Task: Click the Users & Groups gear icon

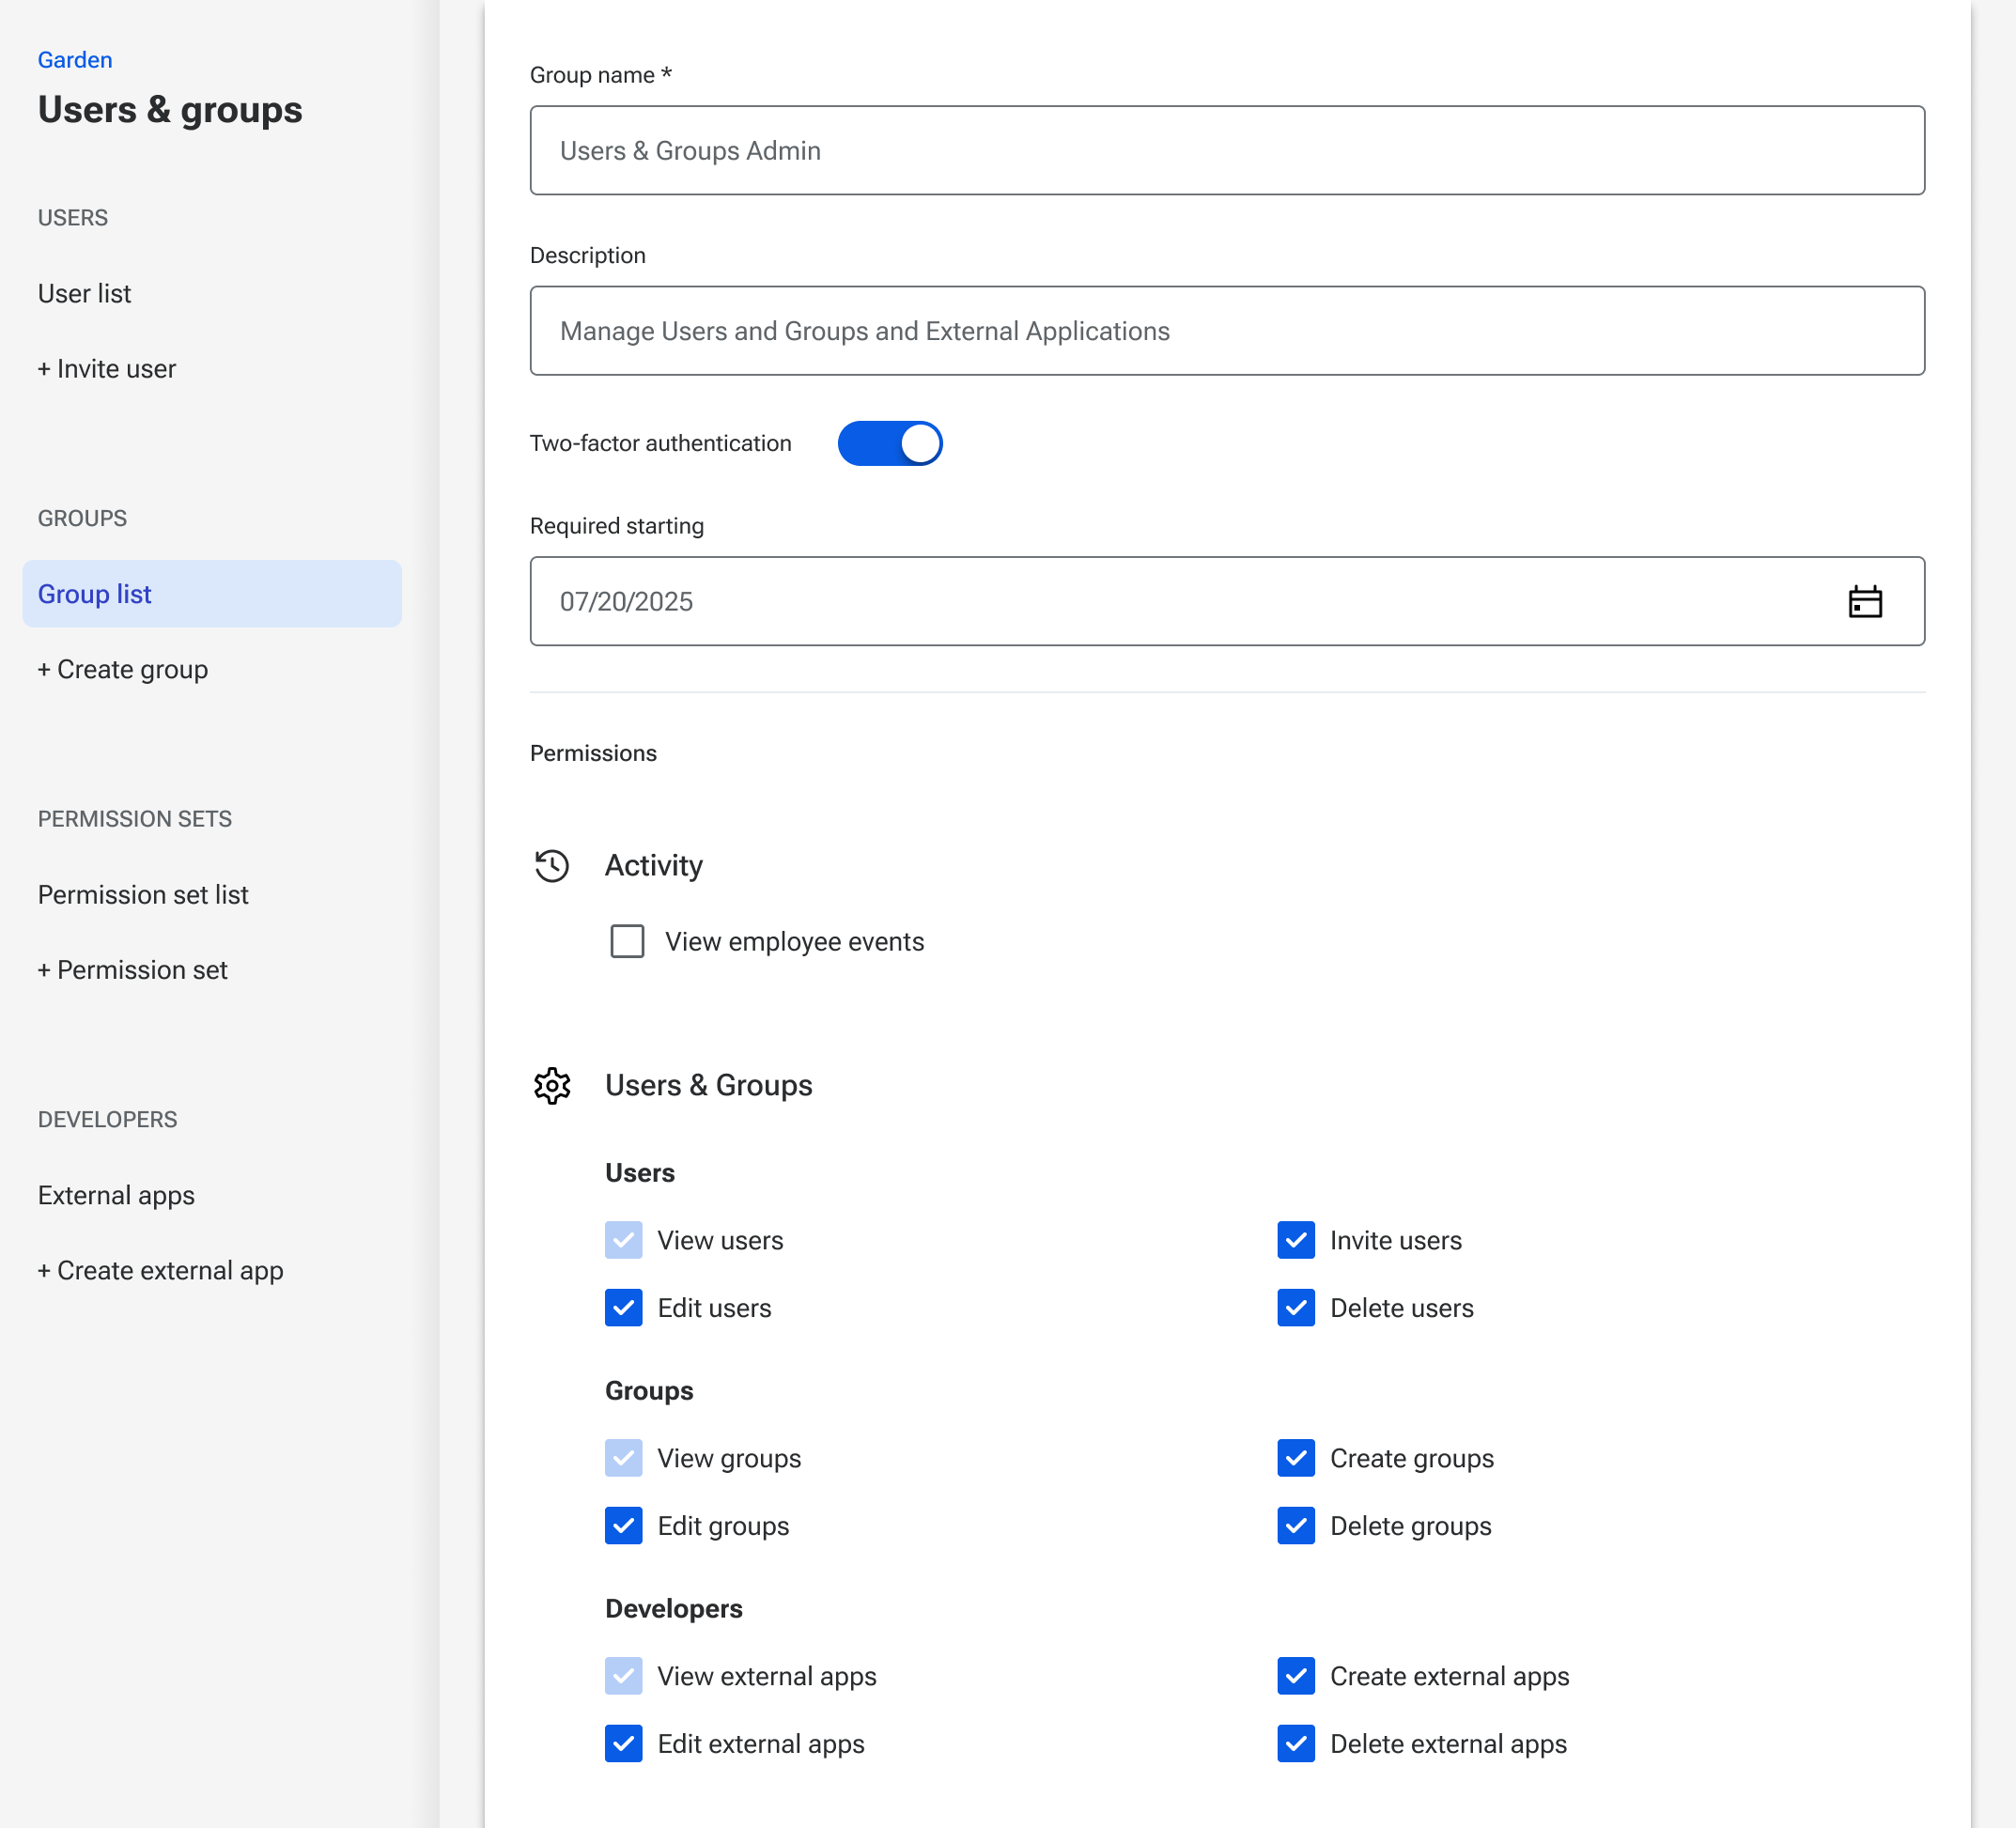Action: point(552,1086)
